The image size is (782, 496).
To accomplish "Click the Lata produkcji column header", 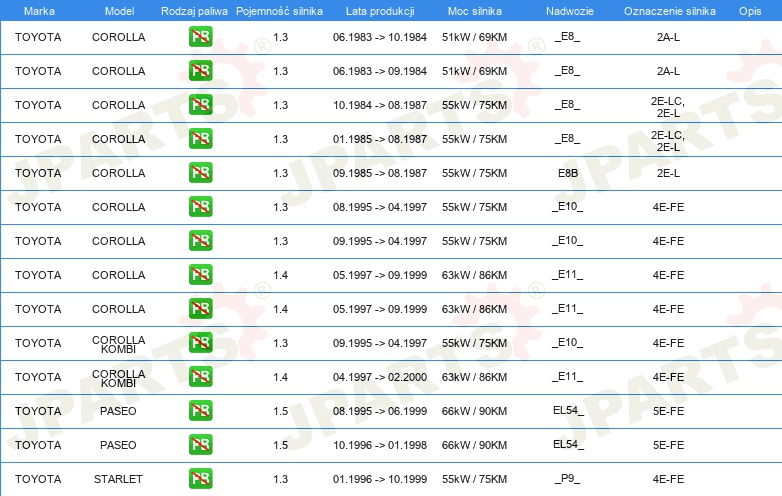I will pyautogui.click(x=379, y=10).
